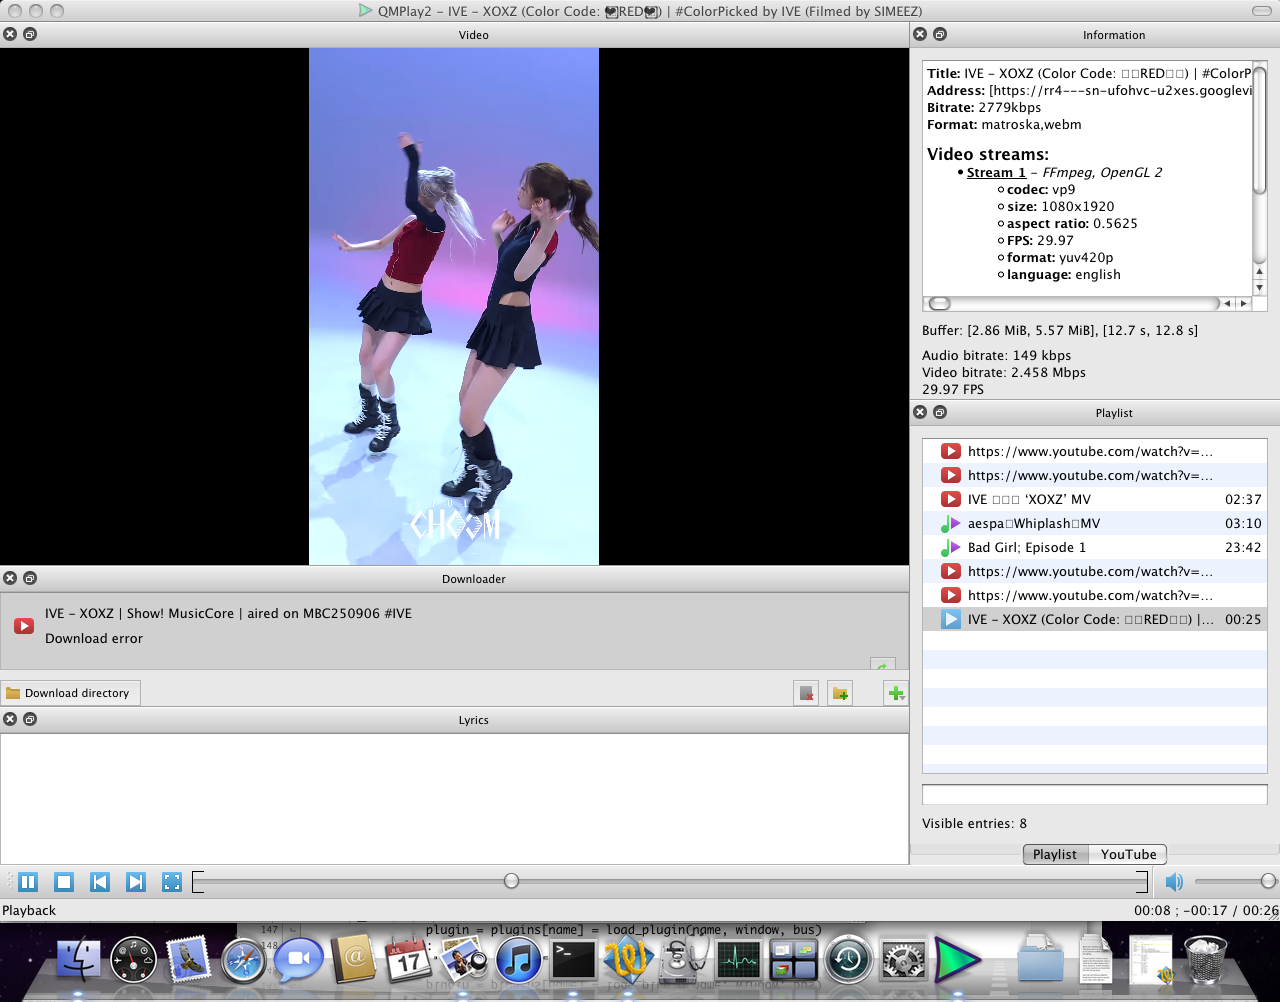Select playlist entry IVE 'XOXZ' MV
The image size is (1280, 1002).
(x=1094, y=499)
